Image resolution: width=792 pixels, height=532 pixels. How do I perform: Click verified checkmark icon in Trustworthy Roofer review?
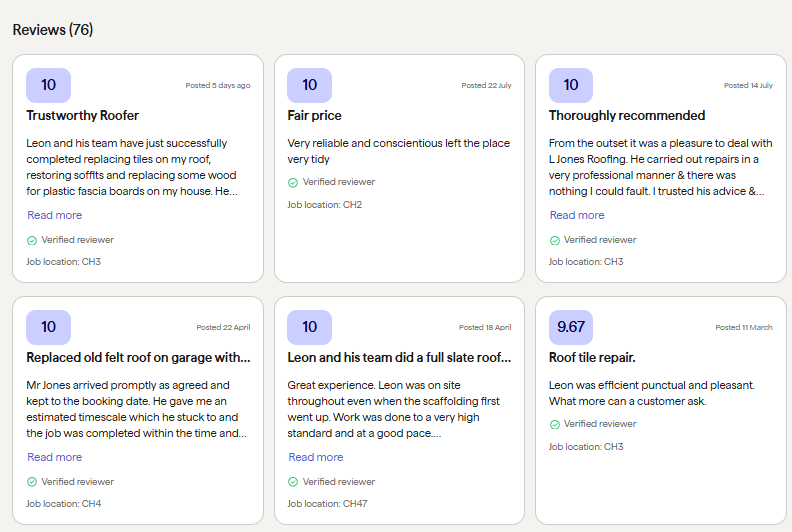click(x=32, y=240)
